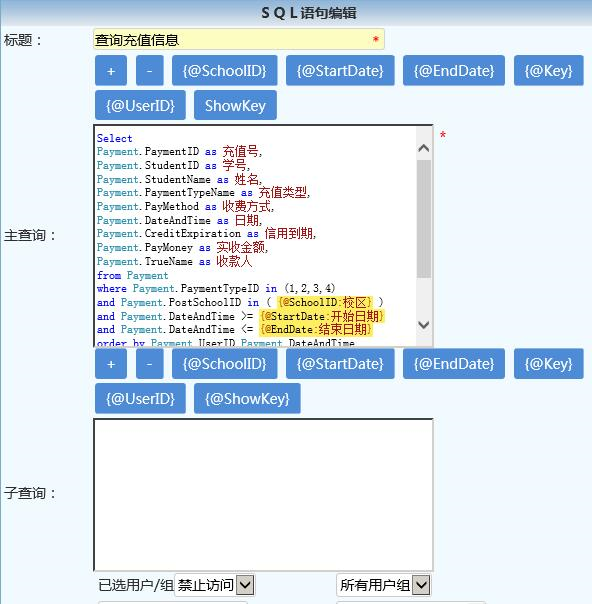Click the line Payment.PayMethod as 收费方式
The width and height of the screenshot is (592, 604).
pos(185,206)
